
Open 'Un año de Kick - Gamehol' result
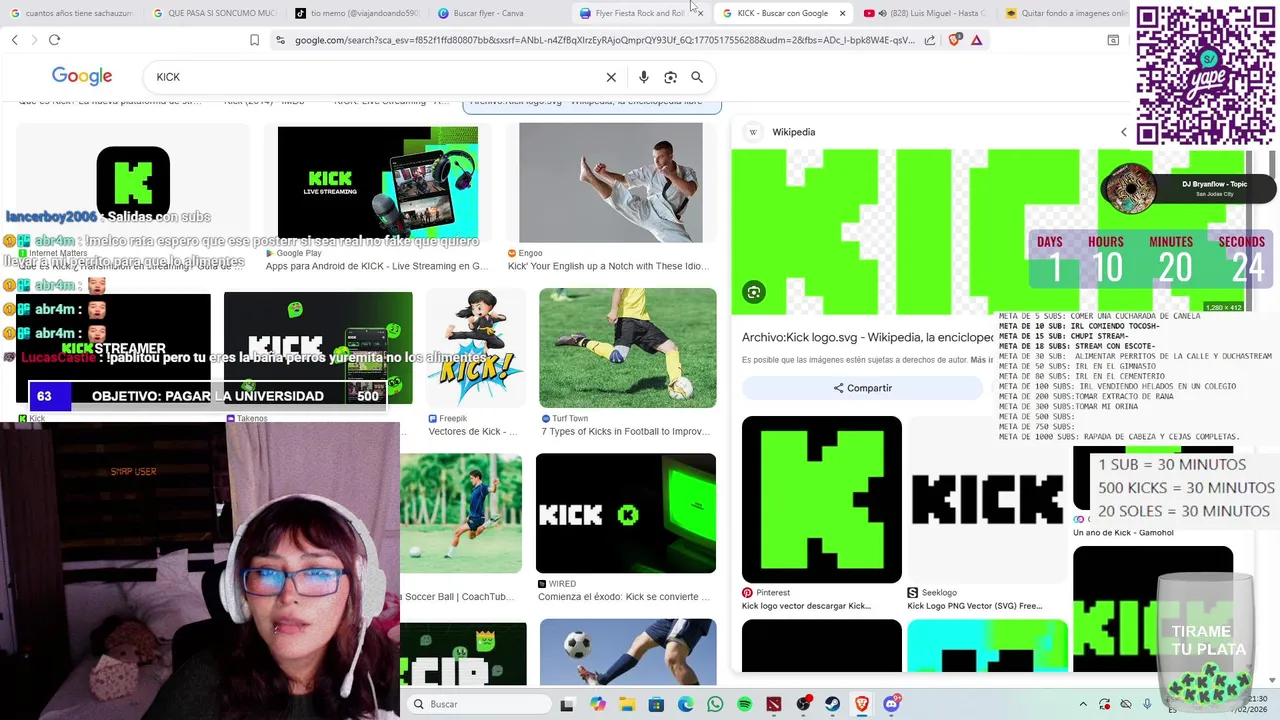(x=1123, y=533)
